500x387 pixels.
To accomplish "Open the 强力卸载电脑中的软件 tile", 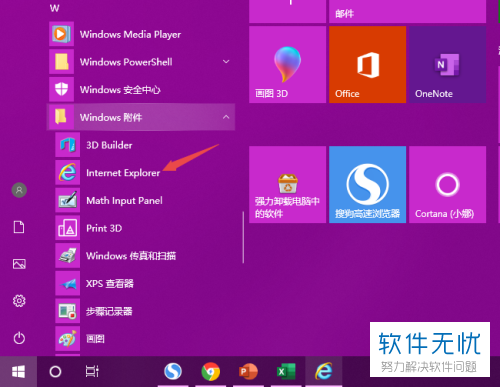I will click(x=287, y=184).
